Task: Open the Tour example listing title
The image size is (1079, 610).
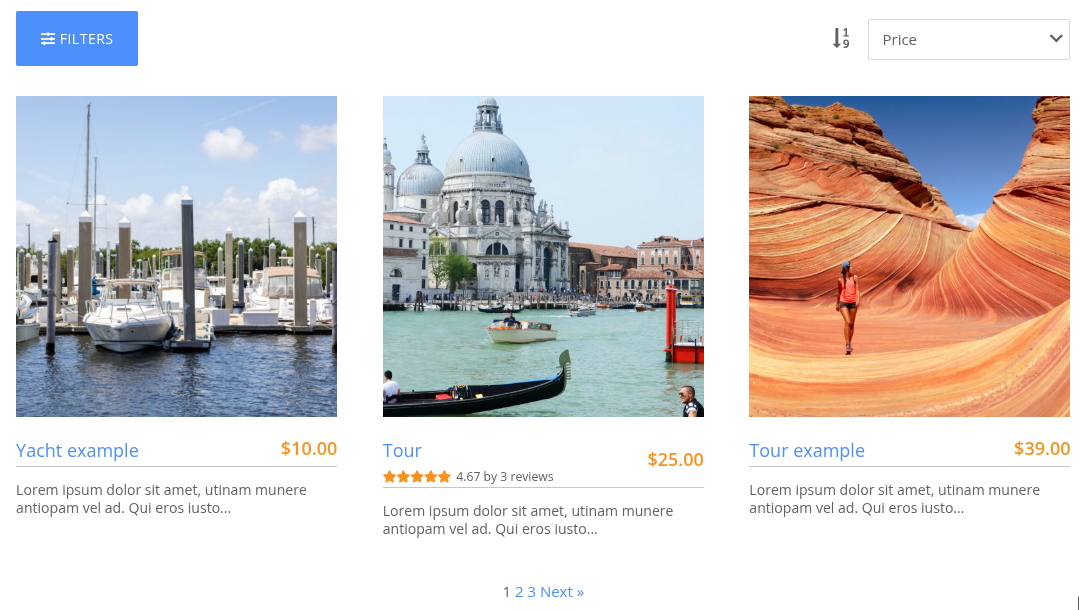Action: pos(806,450)
